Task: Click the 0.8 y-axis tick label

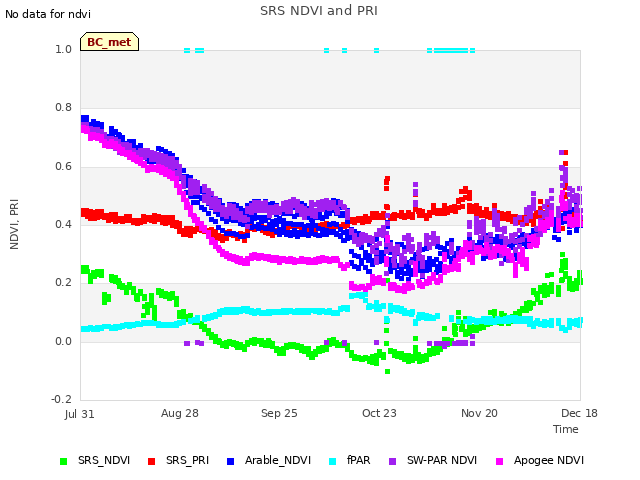Action: pyautogui.click(x=63, y=108)
